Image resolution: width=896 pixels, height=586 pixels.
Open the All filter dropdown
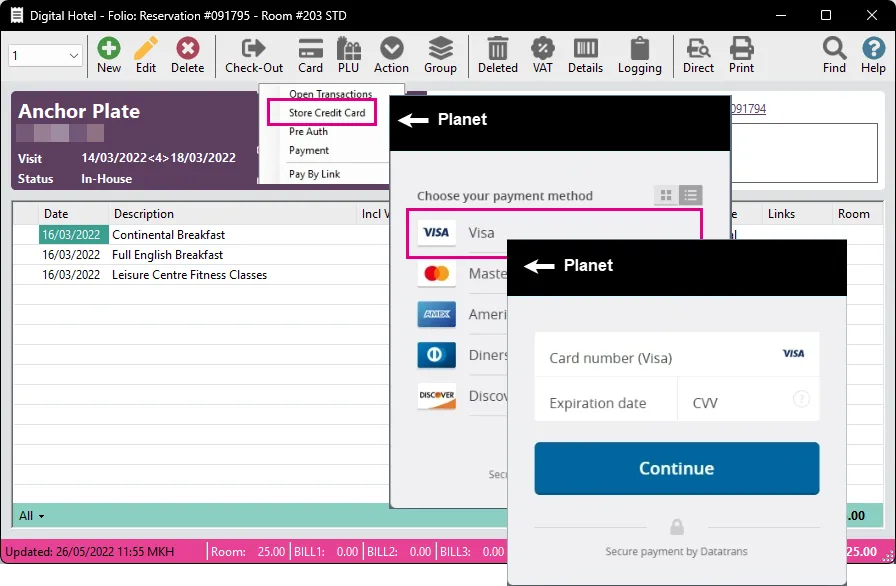coord(32,516)
